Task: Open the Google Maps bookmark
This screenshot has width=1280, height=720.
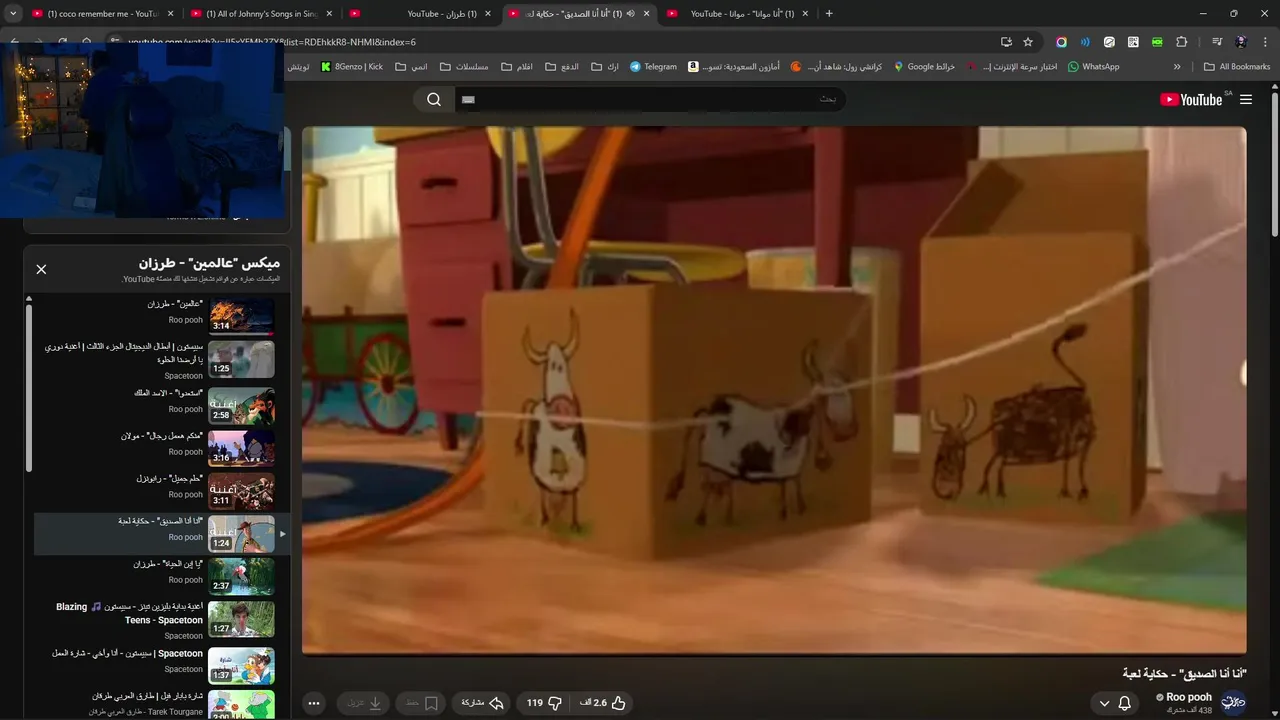Action: click(x=924, y=67)
